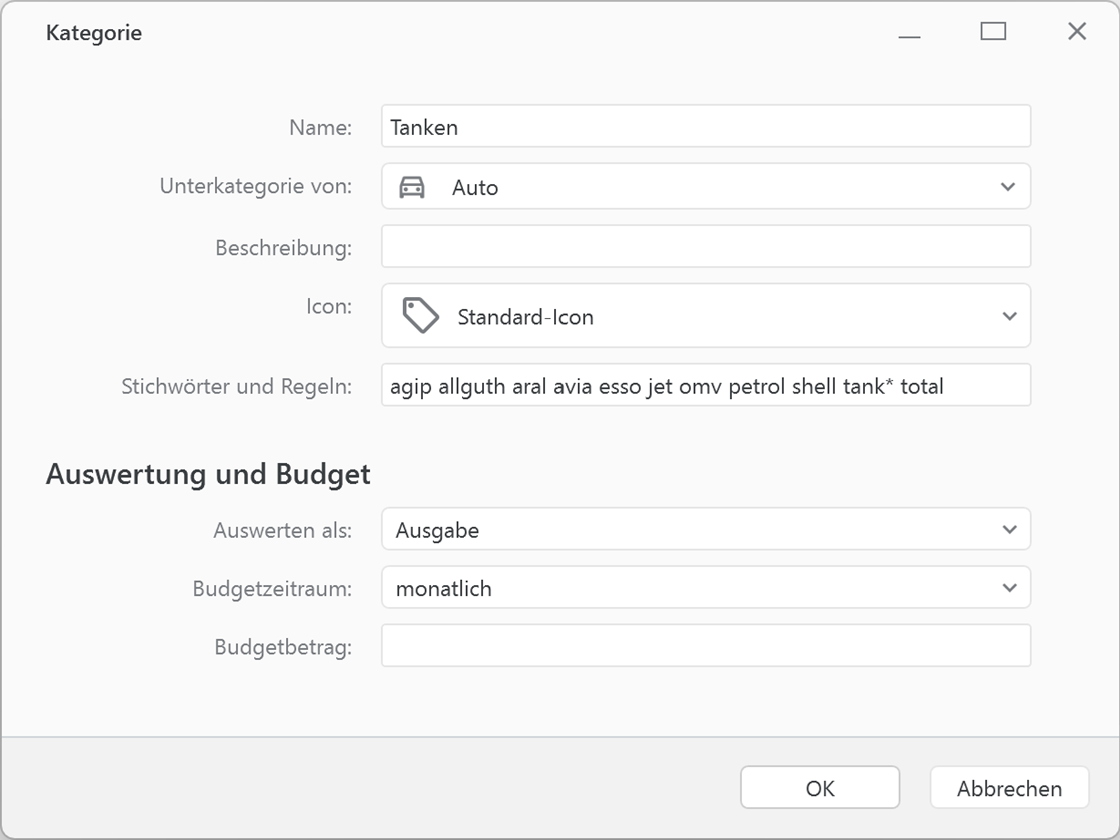Open the Icon chooser dropdown arrow
This screenshot has height=840, width=1120.
click(x=1008, y=316)
